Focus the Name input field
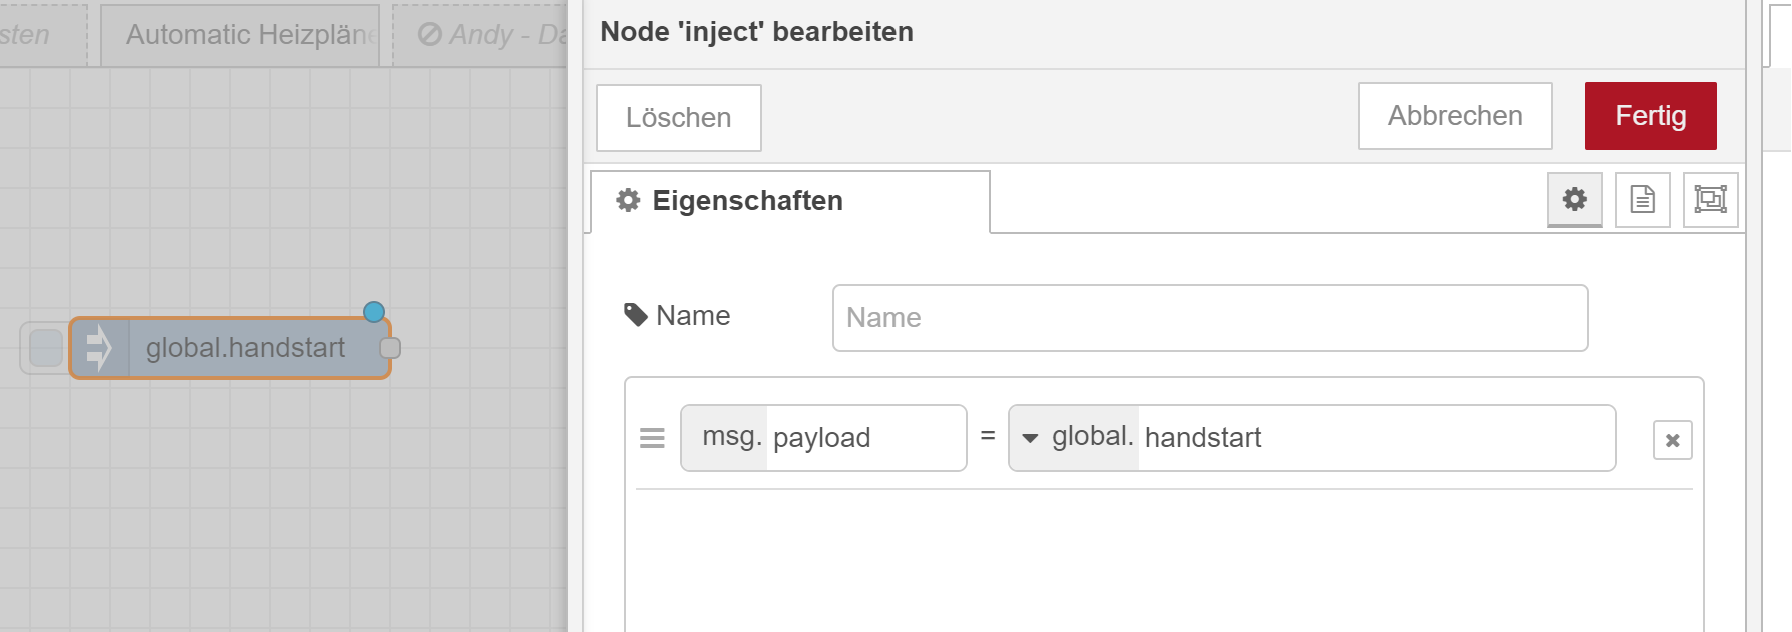Screen dimensions: 1792x632 [x=1210, y=318]
